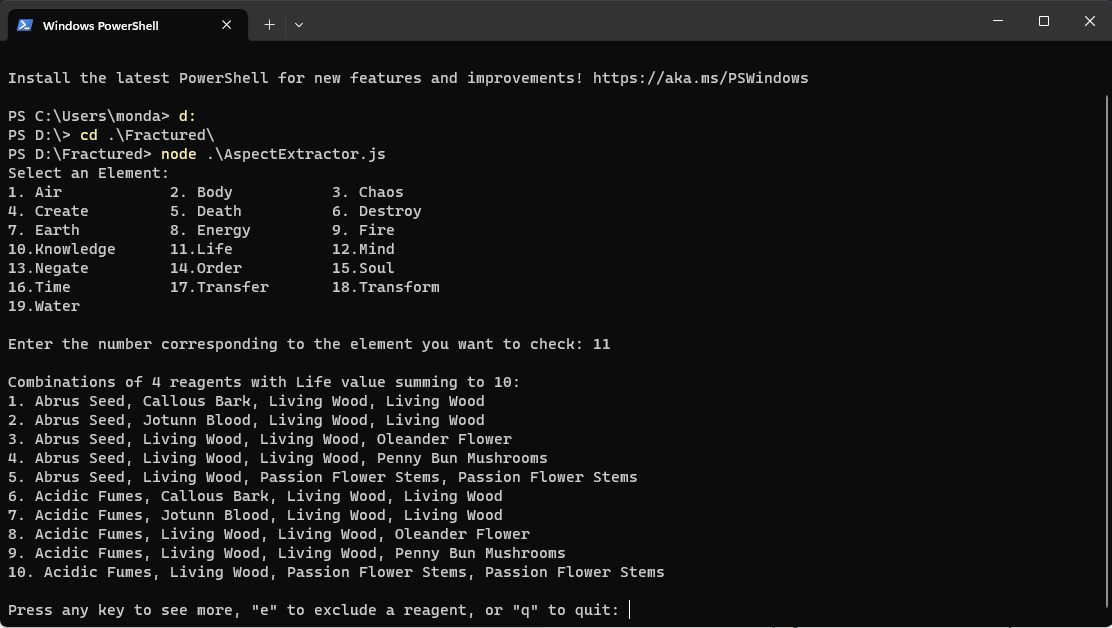Click the "18.Transform" element entry
Image resolution: width=1112 pixels, height=628 pixels.
[x=386, y=287]
